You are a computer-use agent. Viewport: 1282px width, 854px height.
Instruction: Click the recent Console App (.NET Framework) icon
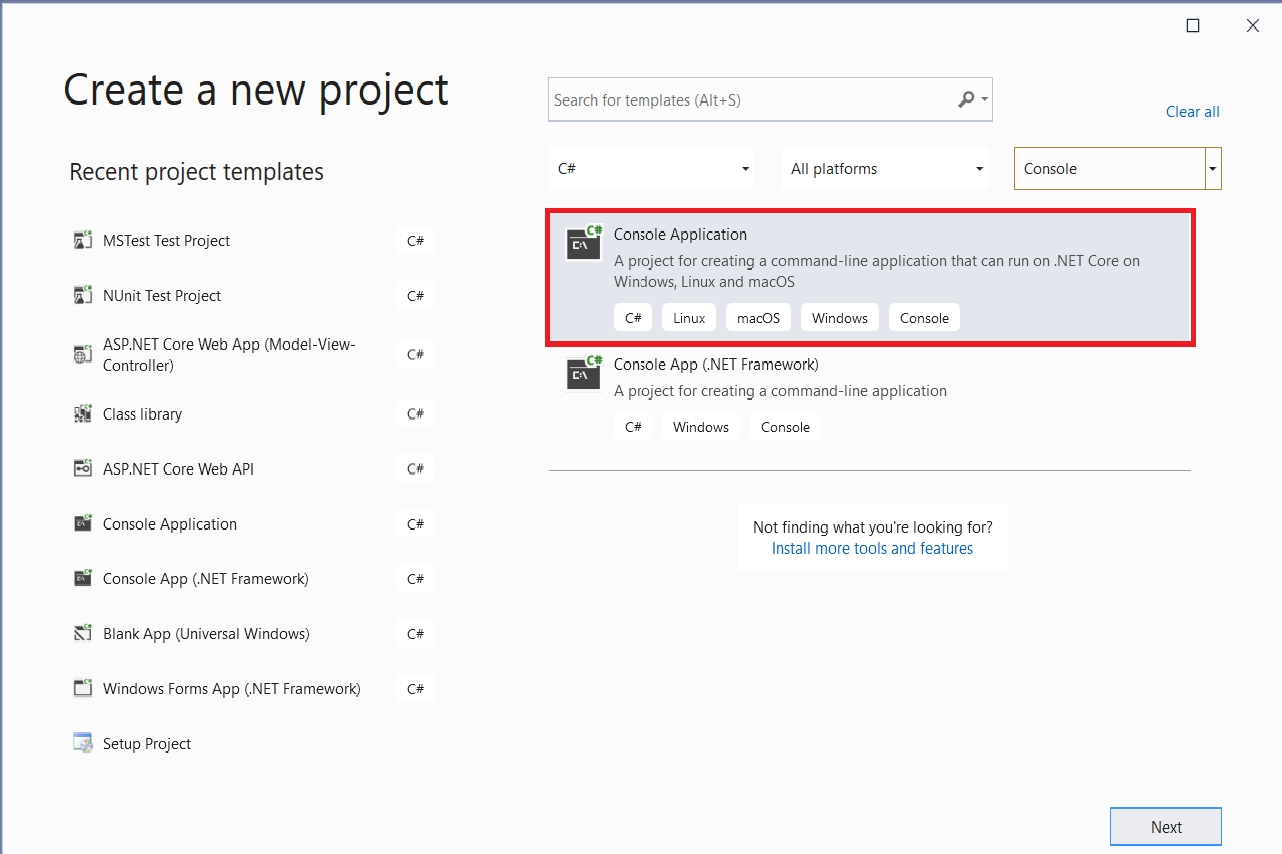[83, 579]
